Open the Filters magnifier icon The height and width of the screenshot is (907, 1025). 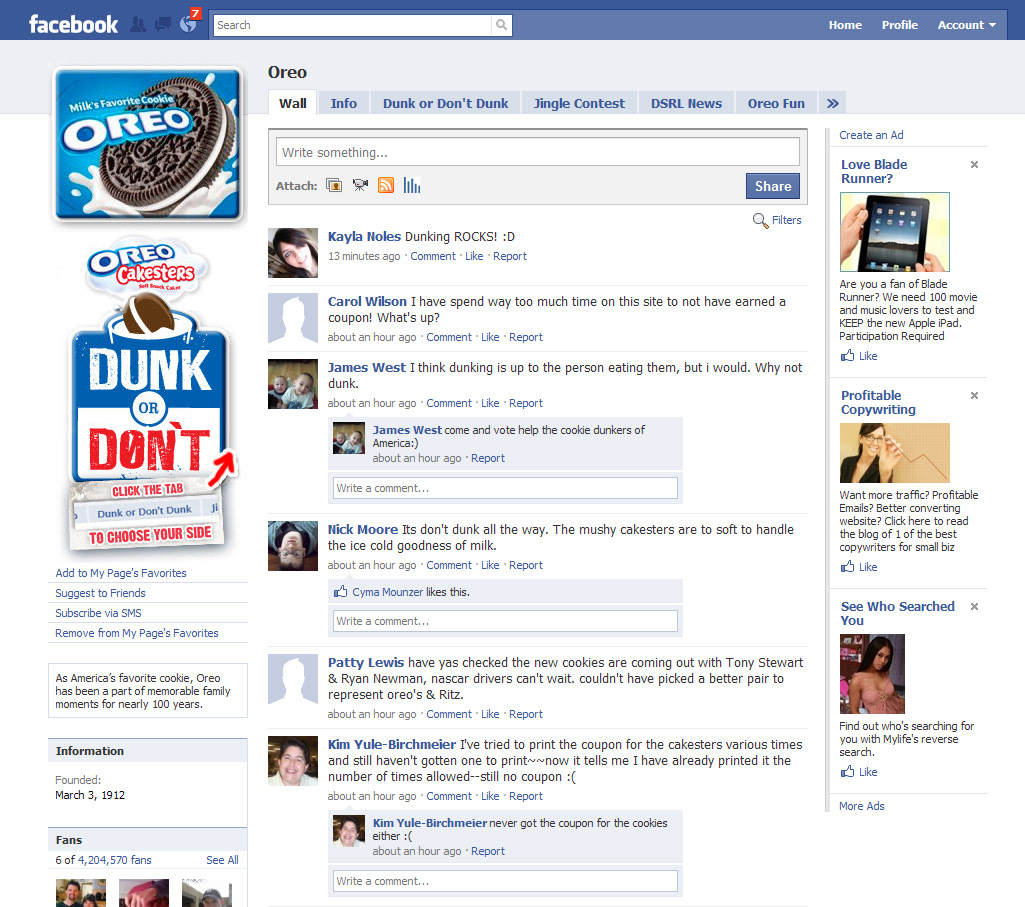760,220
